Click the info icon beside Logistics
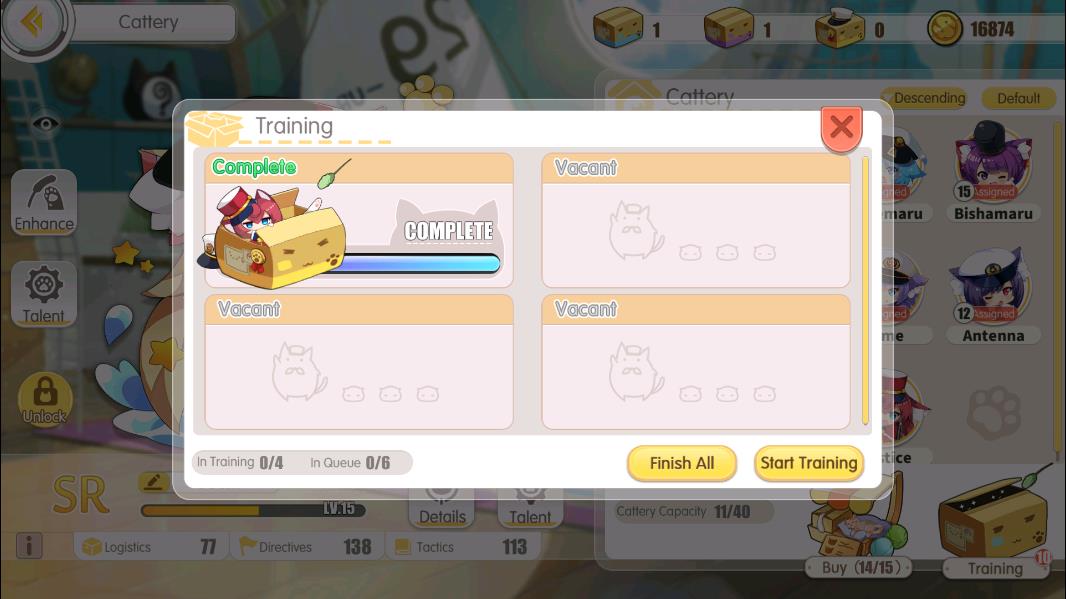The image size is (1066, 599). coord(29,545)
